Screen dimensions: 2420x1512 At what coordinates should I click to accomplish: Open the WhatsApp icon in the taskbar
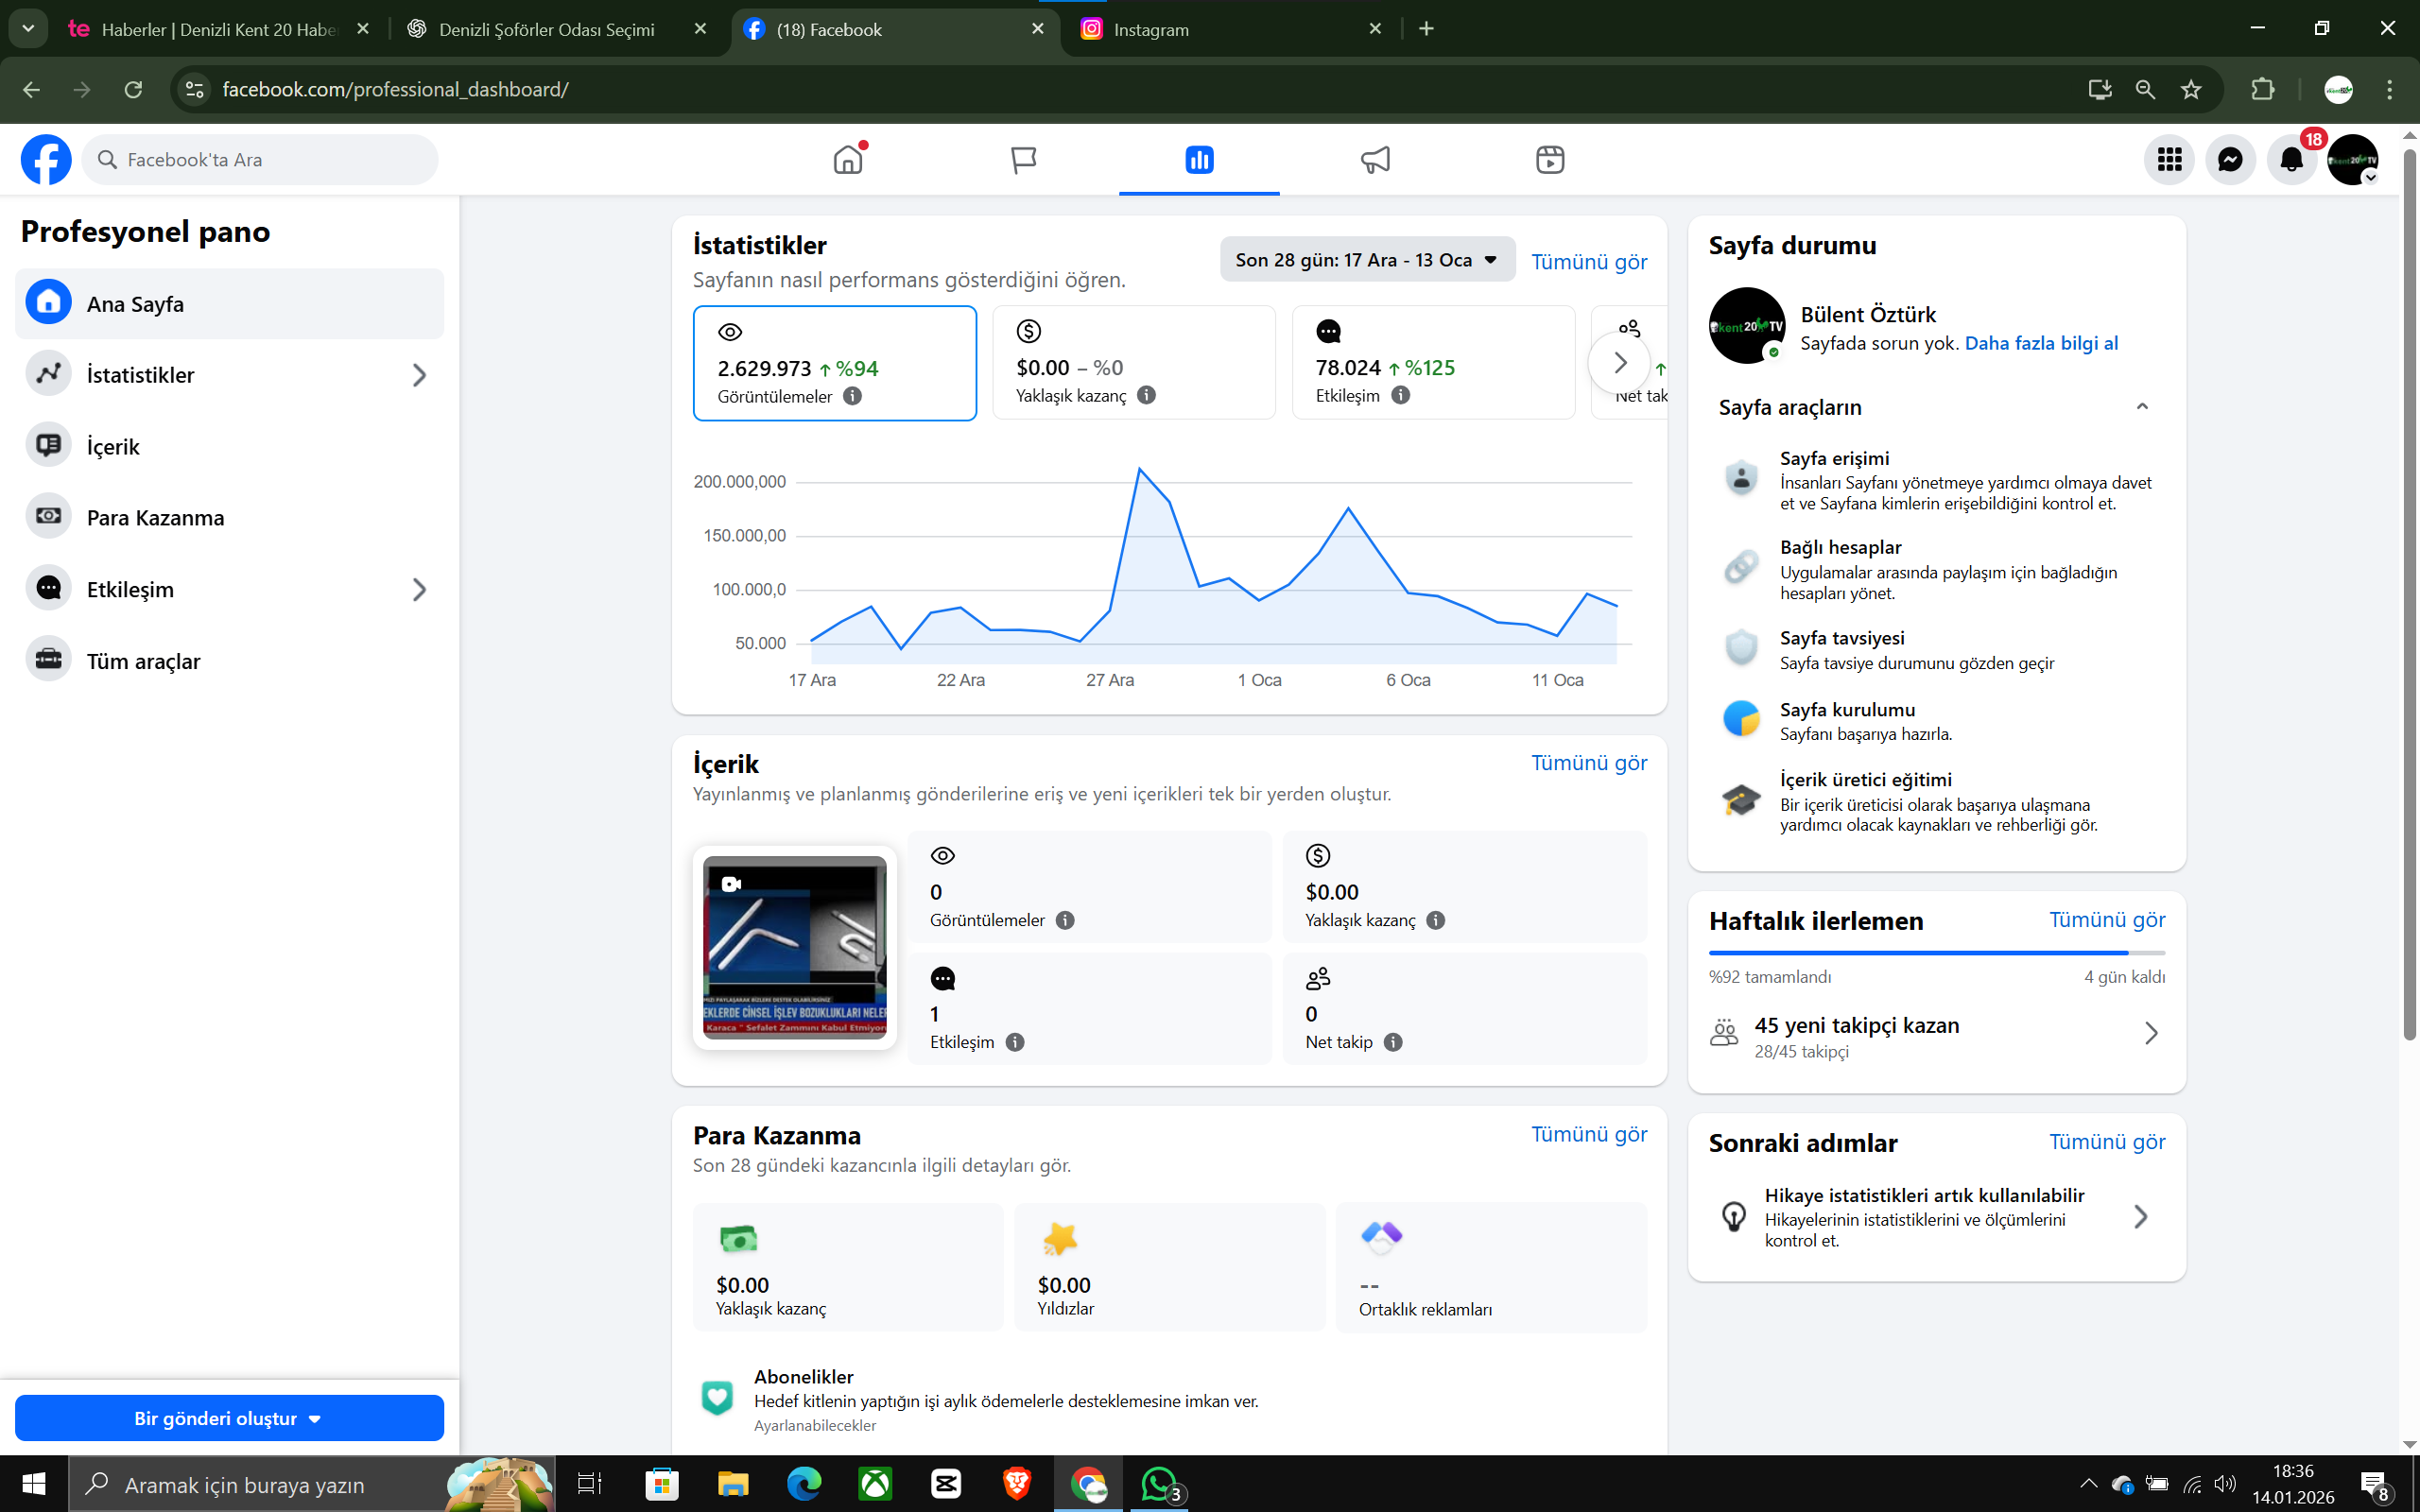pyautogui.click(x=1159, y=1484)
